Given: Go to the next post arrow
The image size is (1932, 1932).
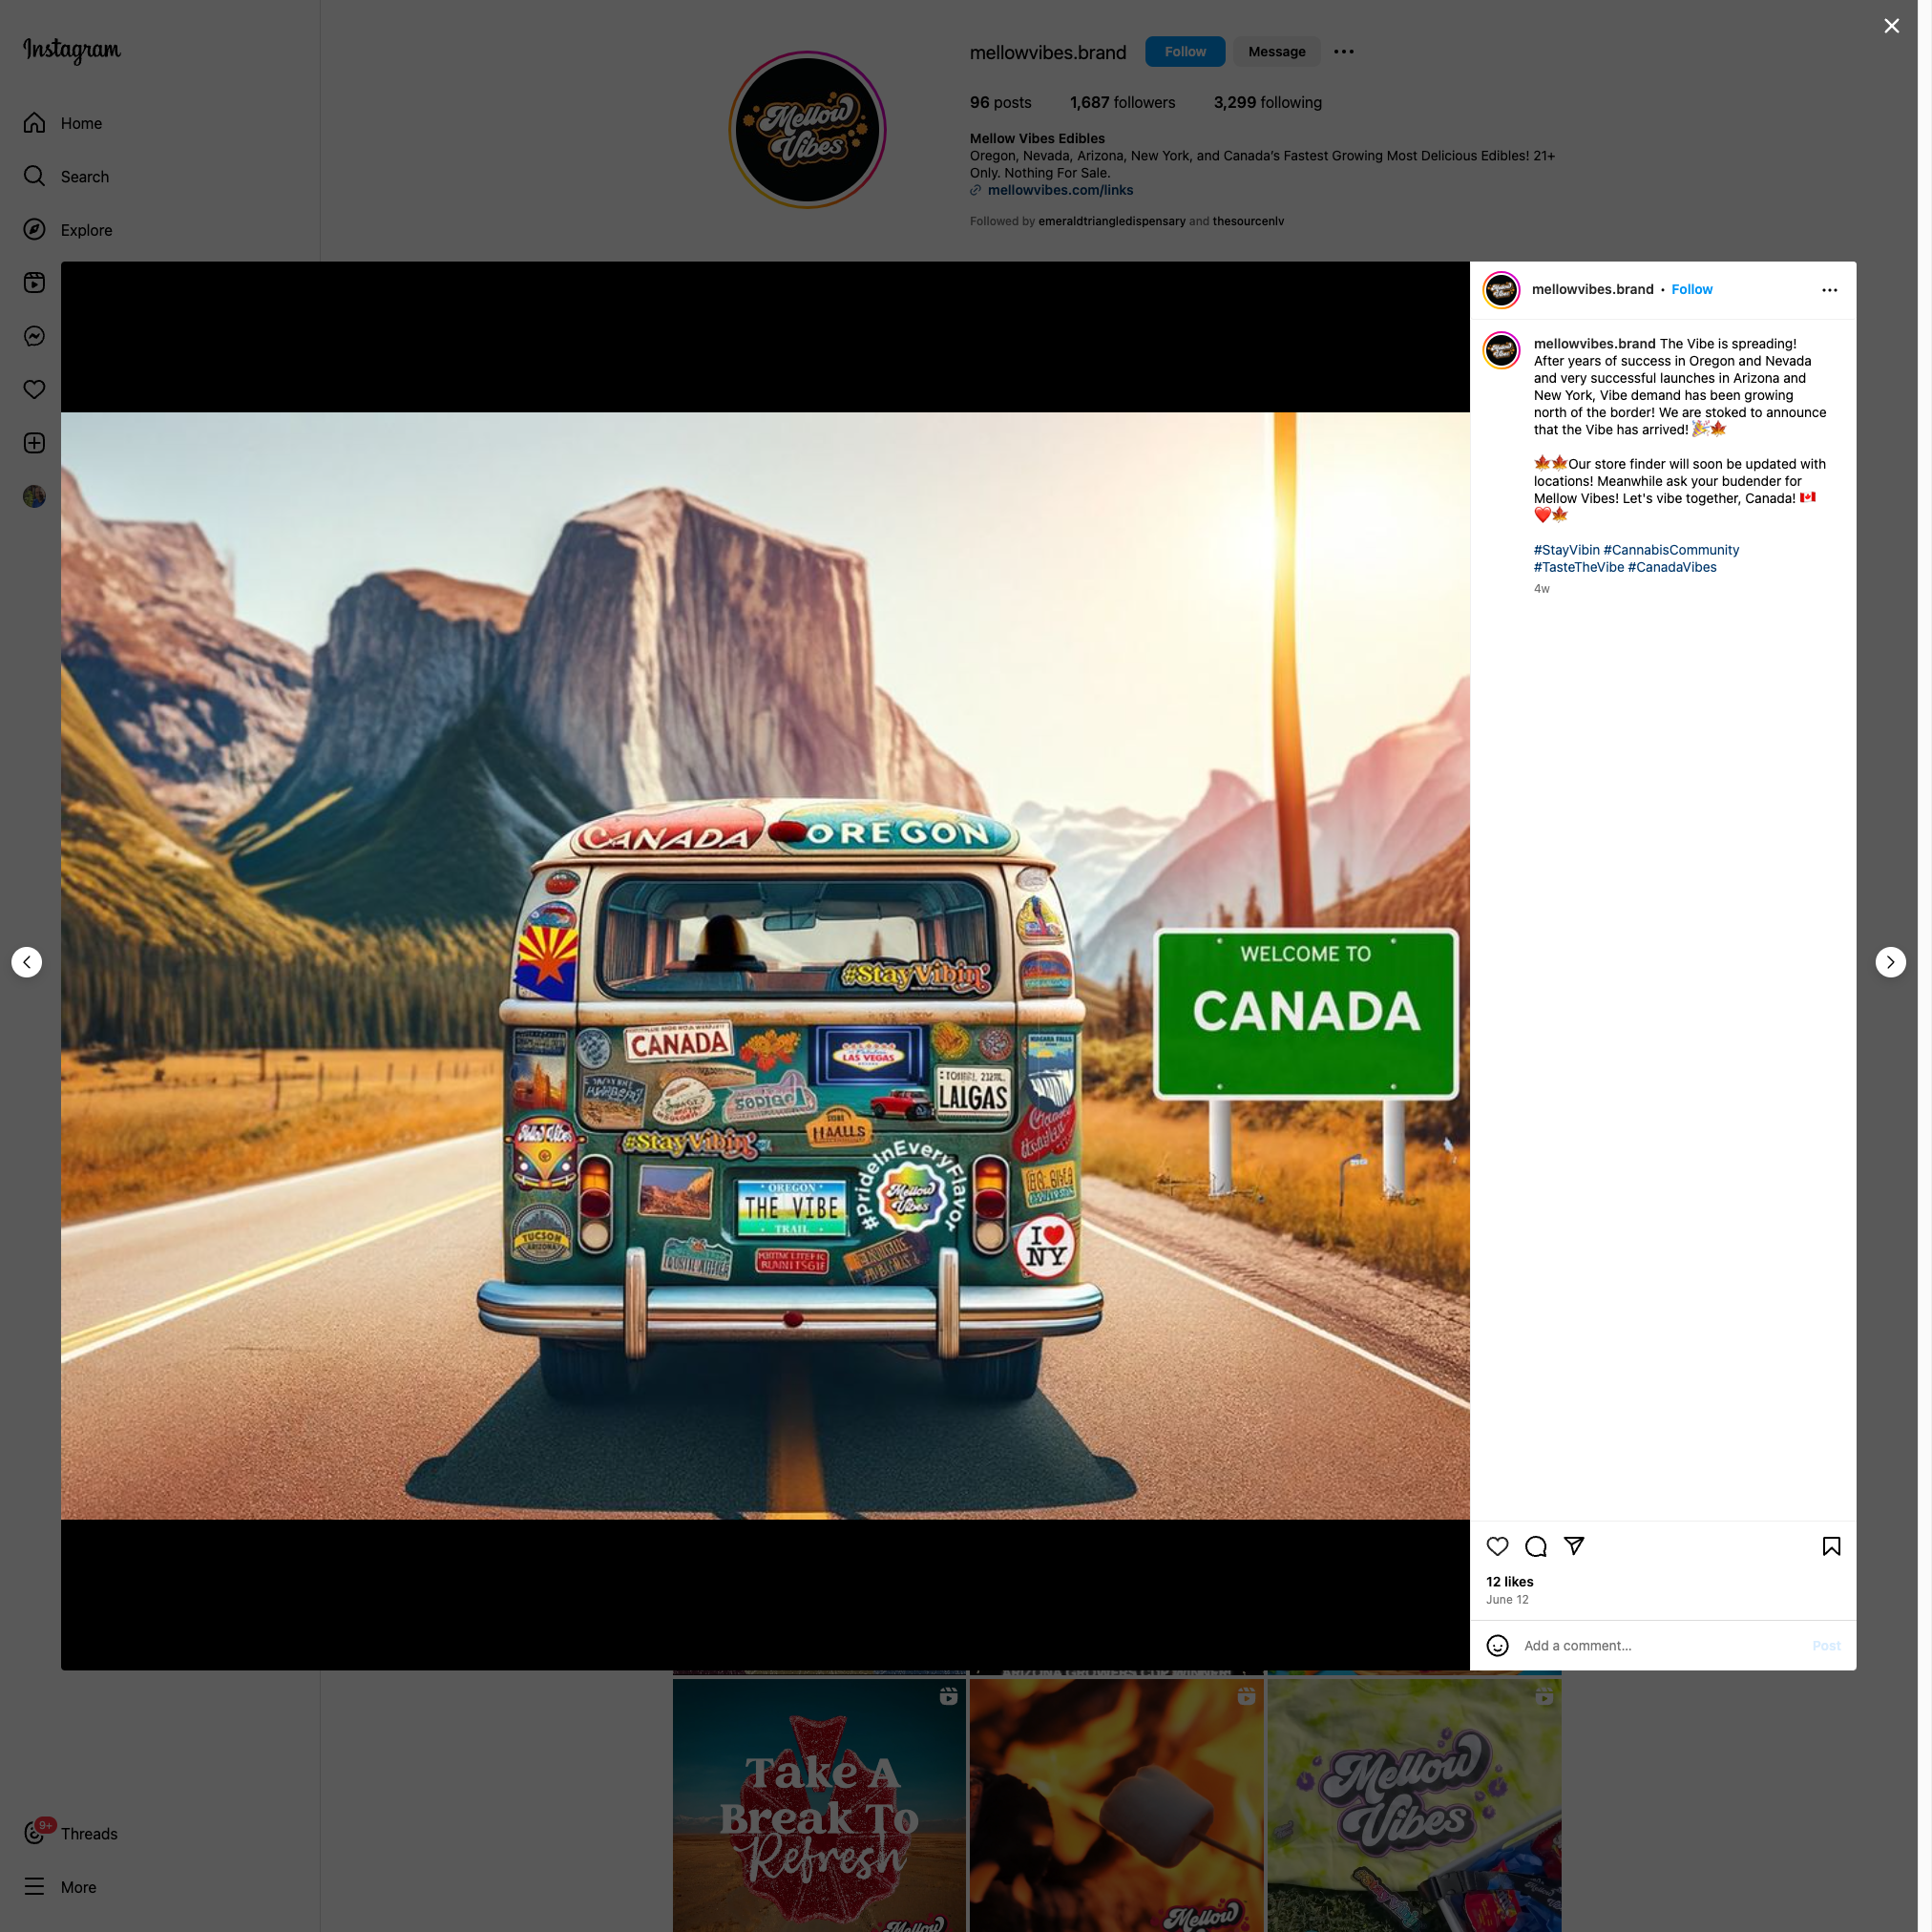Looking at the screenshot, I should click(1890, 962).
